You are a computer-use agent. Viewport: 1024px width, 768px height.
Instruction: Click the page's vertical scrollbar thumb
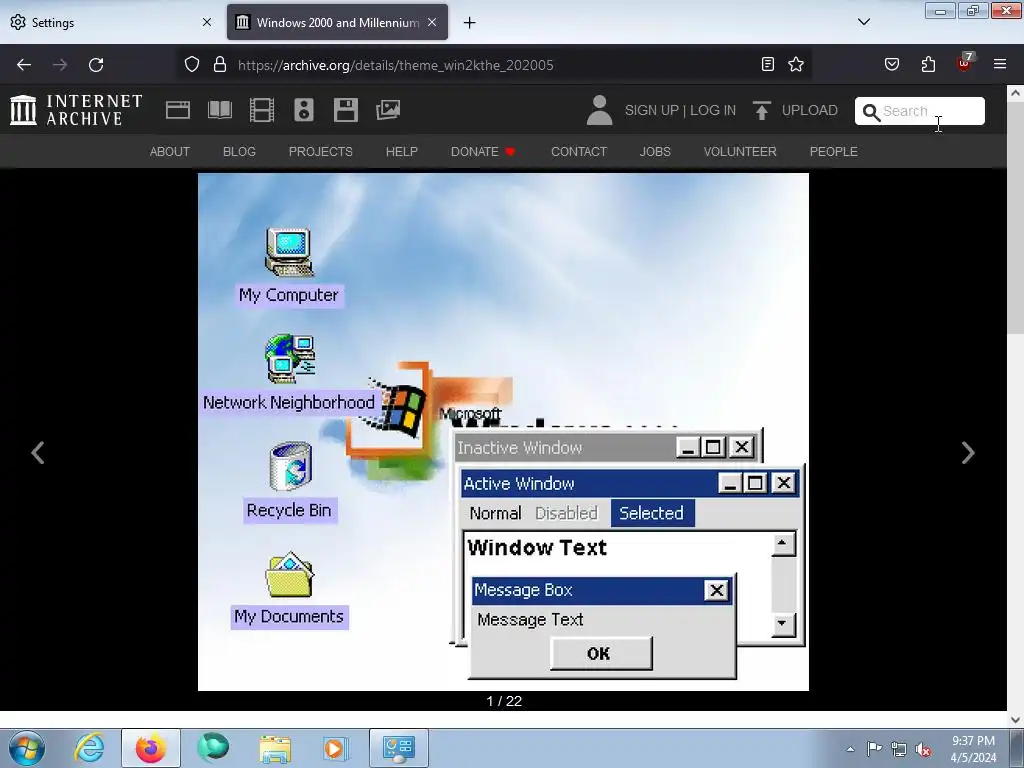(1015, 219)
